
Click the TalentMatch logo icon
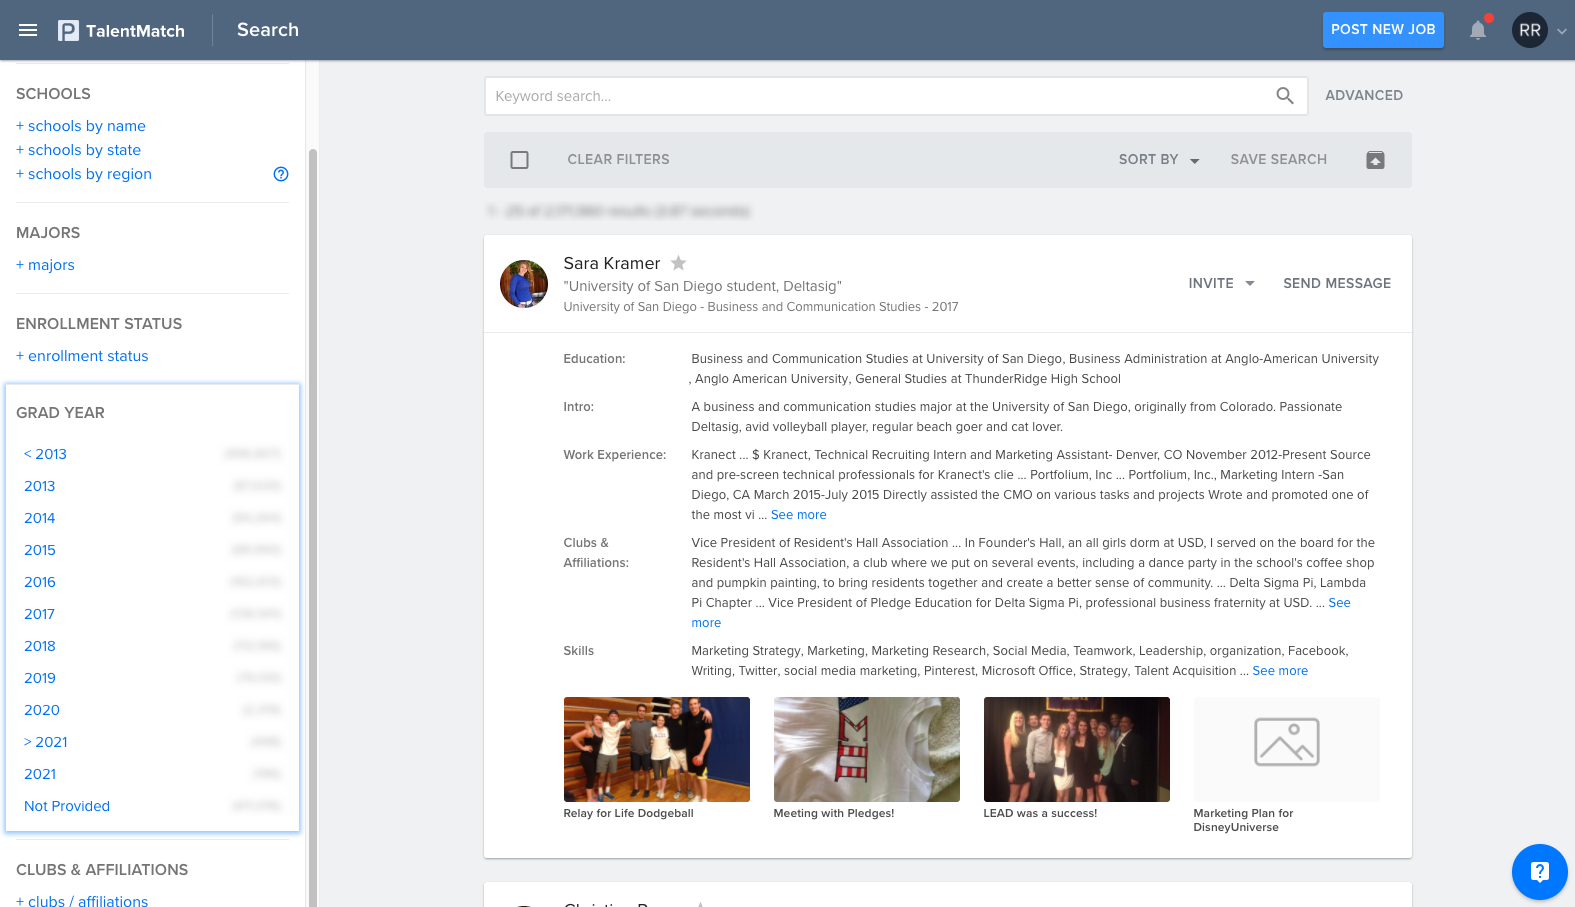click(68, 31)
